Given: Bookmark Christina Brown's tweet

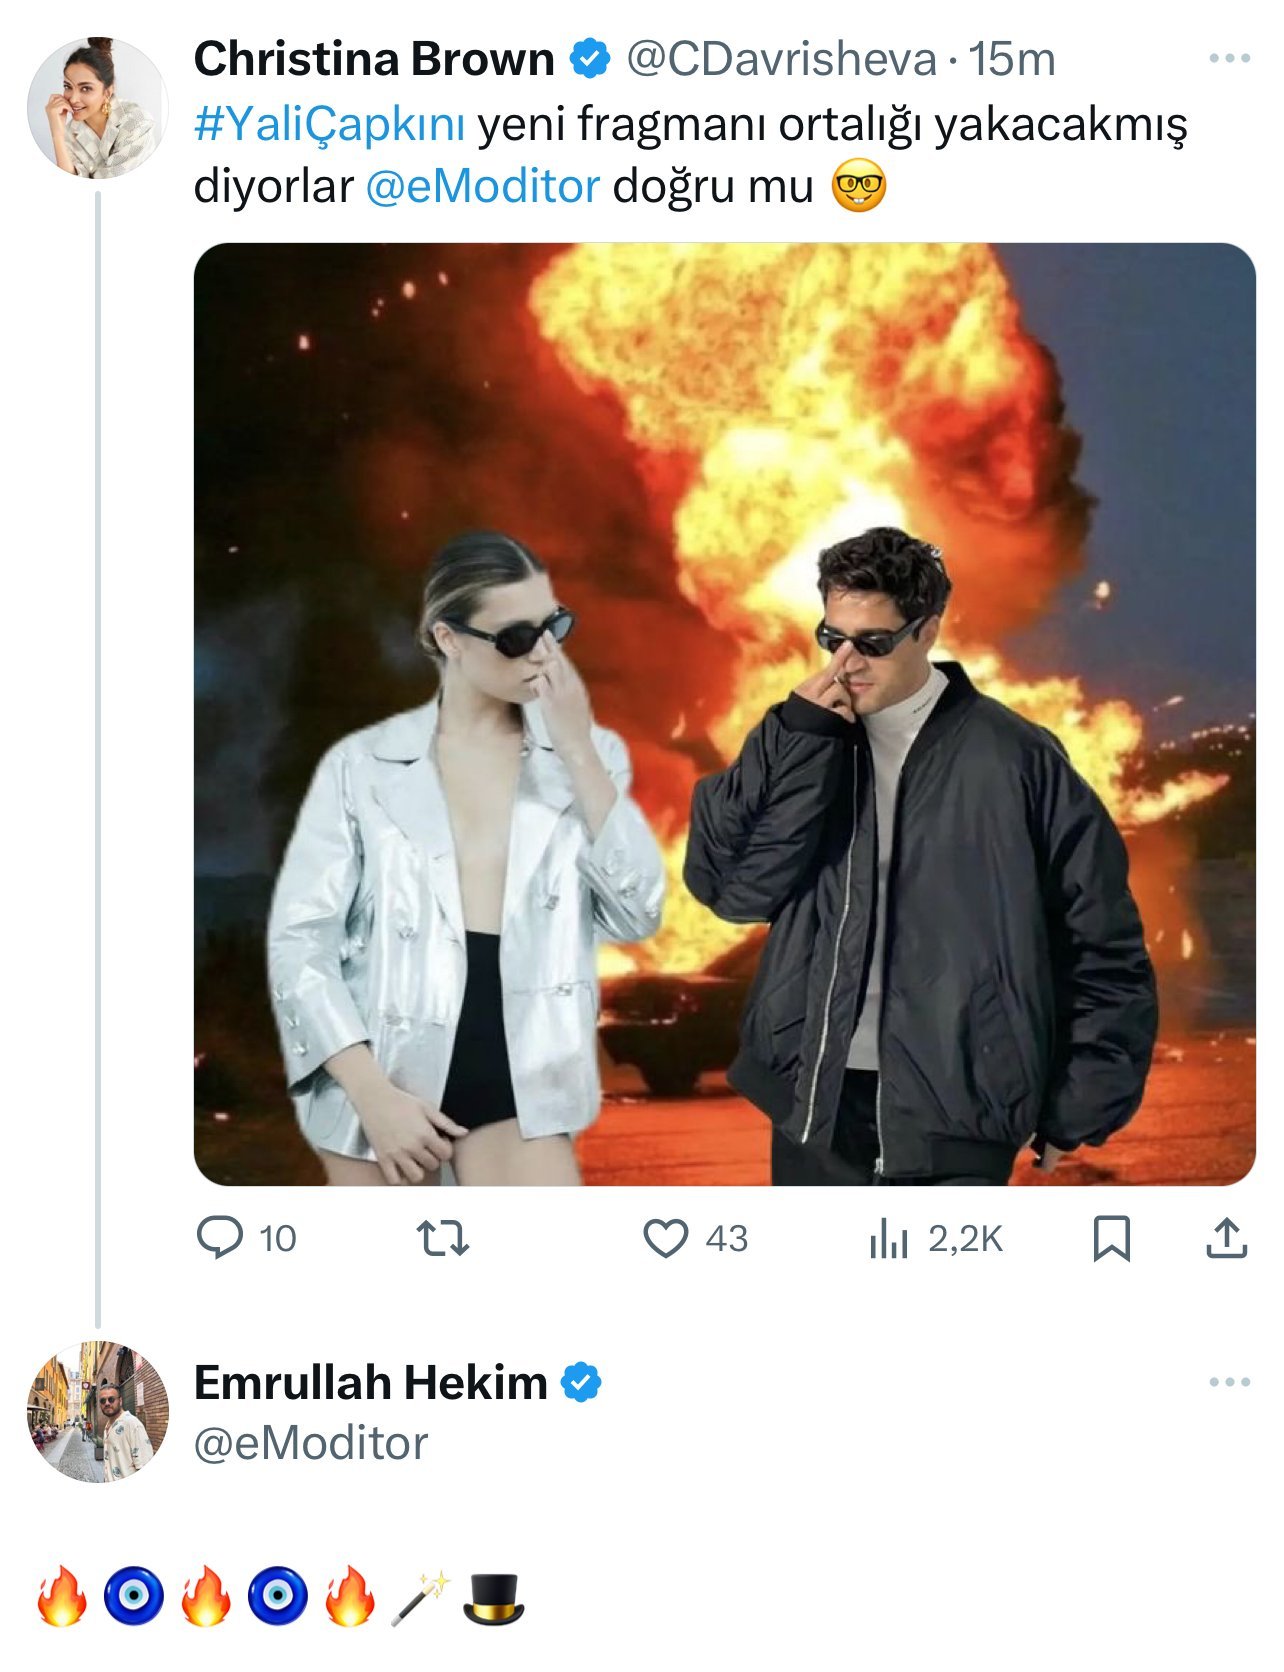Looking at the screenshot, I should pyautogui.click(x=1111, y=1238).
